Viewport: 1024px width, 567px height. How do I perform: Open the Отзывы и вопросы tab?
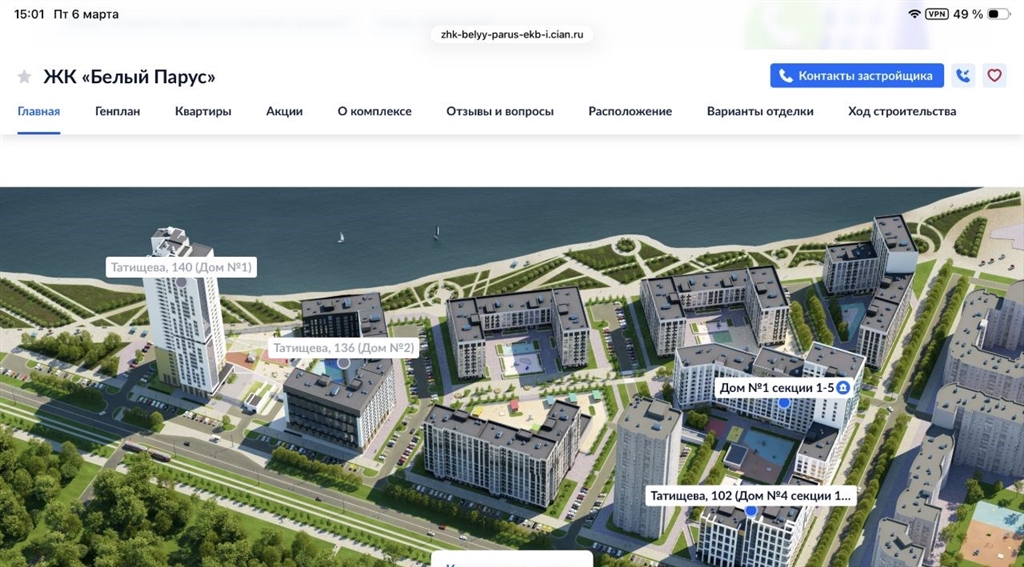point(500,111)
